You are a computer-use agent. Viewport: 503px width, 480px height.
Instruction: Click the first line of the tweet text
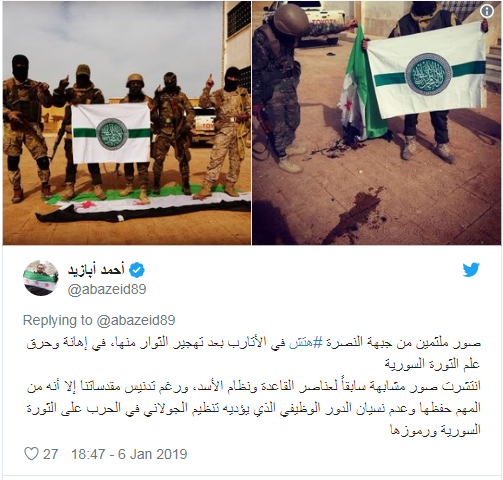pyautogui.click(x=254, y=343)
